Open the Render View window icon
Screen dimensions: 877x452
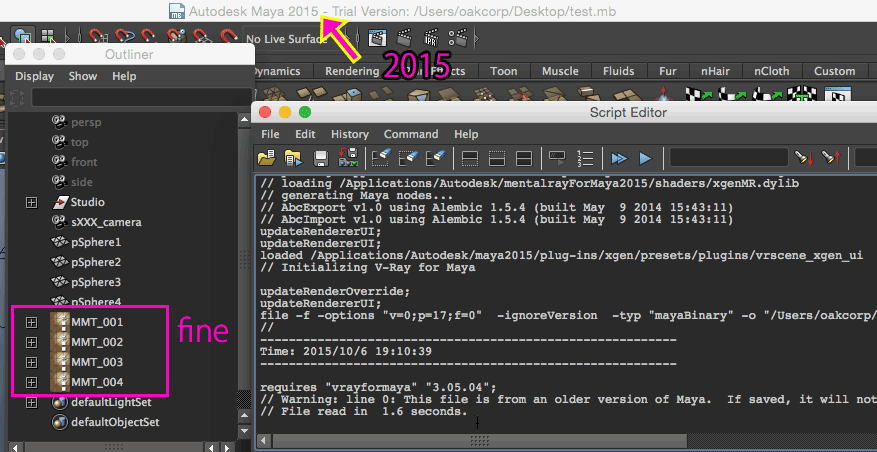click(378, 38)
